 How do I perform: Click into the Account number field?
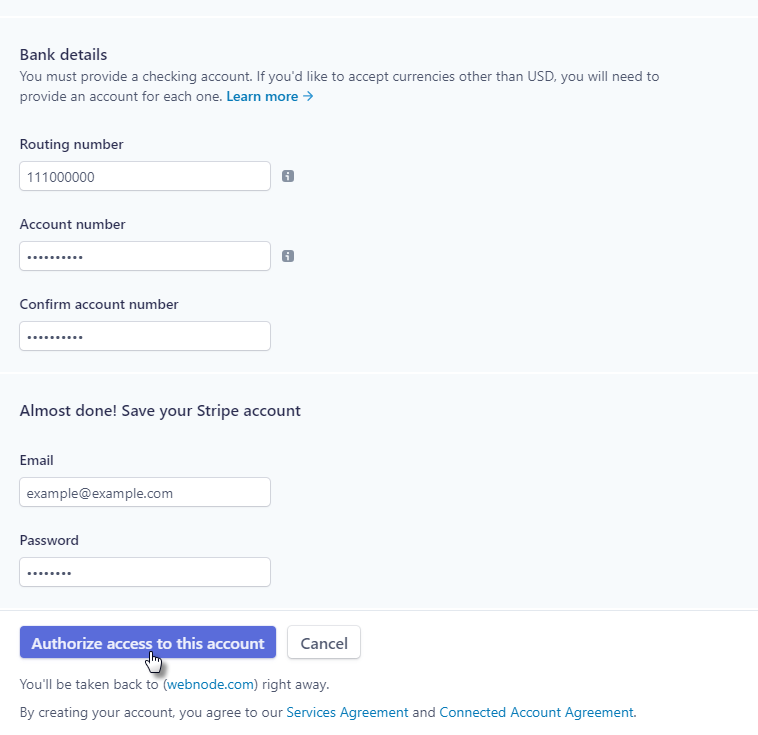click(145, 256)
